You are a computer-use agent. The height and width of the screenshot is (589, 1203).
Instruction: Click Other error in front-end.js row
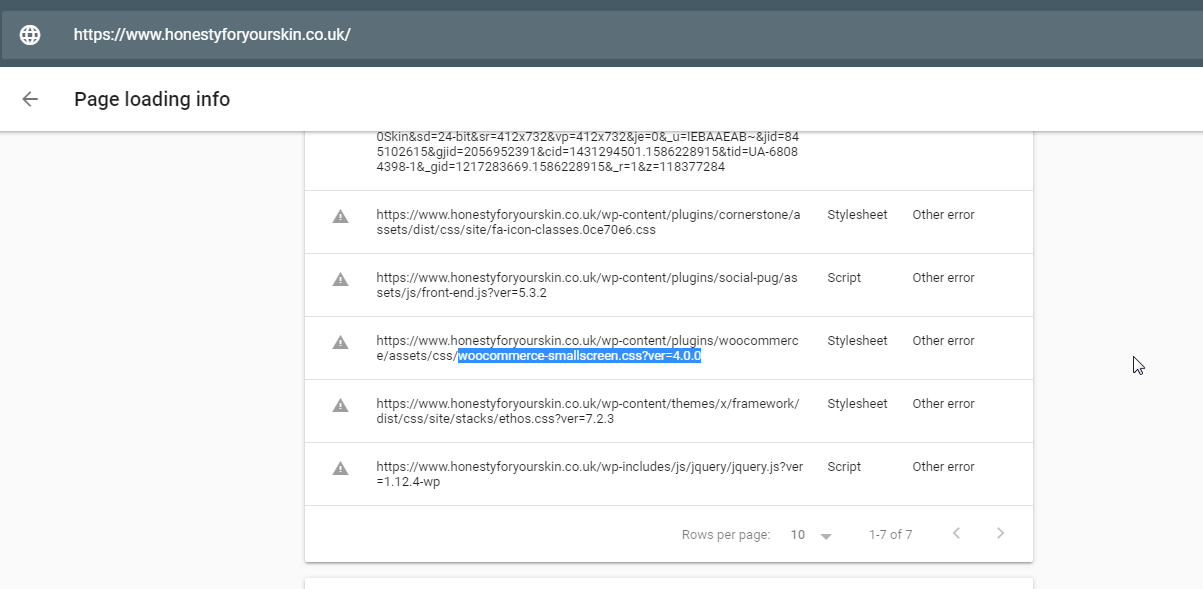(x=943, y=278)
